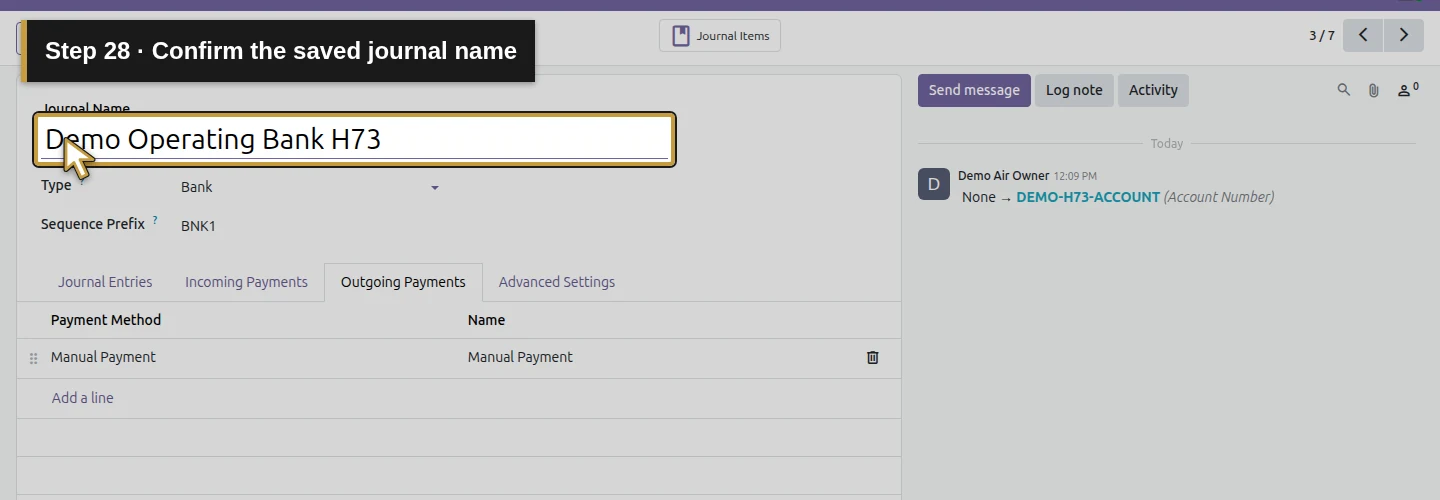Show the Sequence Prefix help tooltip
The width and height of the screenshot is (1440, 500).
click(155, 221)
